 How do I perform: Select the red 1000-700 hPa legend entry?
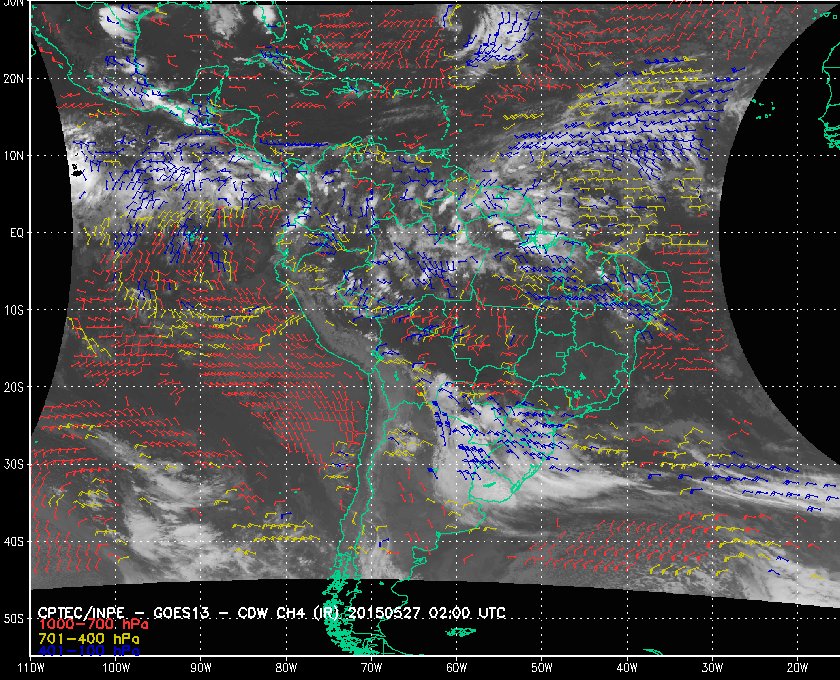pos(93,625)
